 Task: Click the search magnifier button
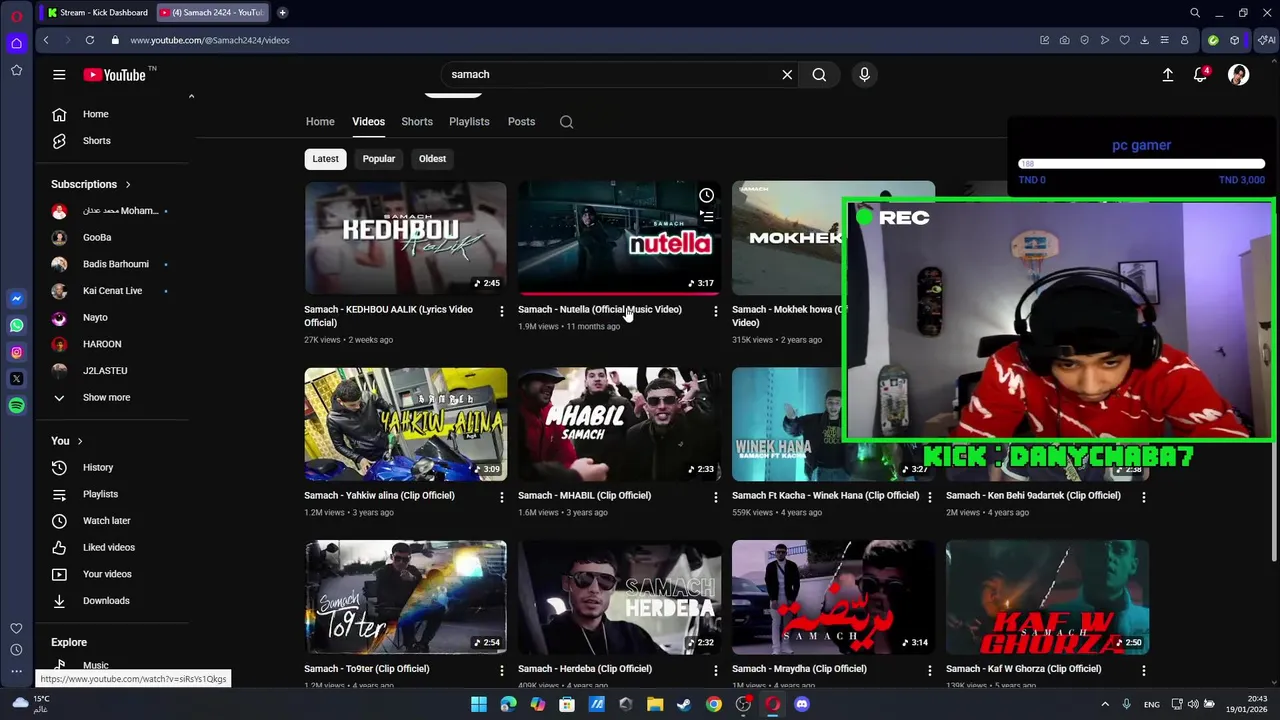tap(819, 75)
